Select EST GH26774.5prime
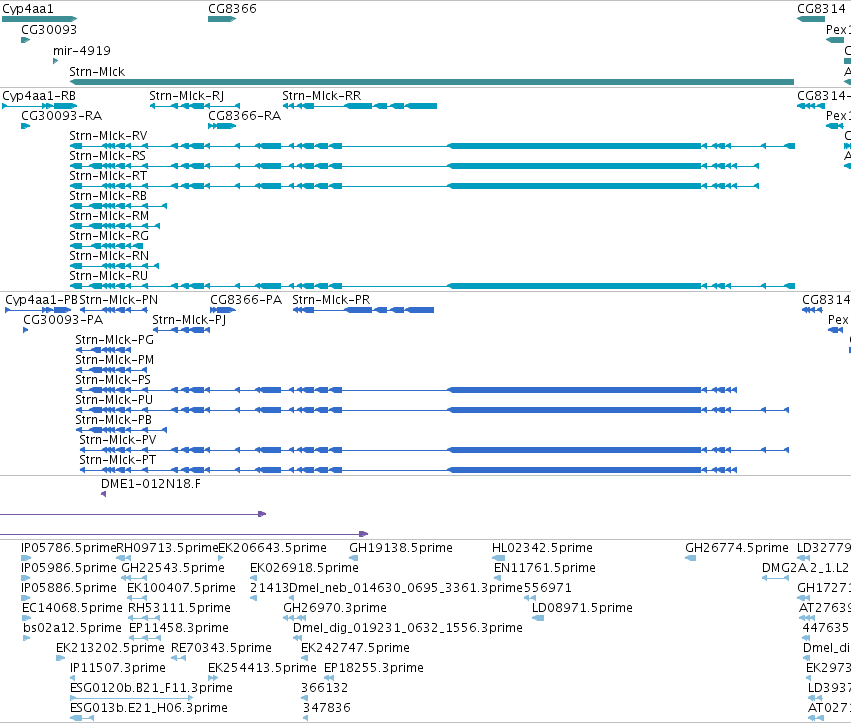851x723 pixels. pyautogui.click(x=690, y=558)
